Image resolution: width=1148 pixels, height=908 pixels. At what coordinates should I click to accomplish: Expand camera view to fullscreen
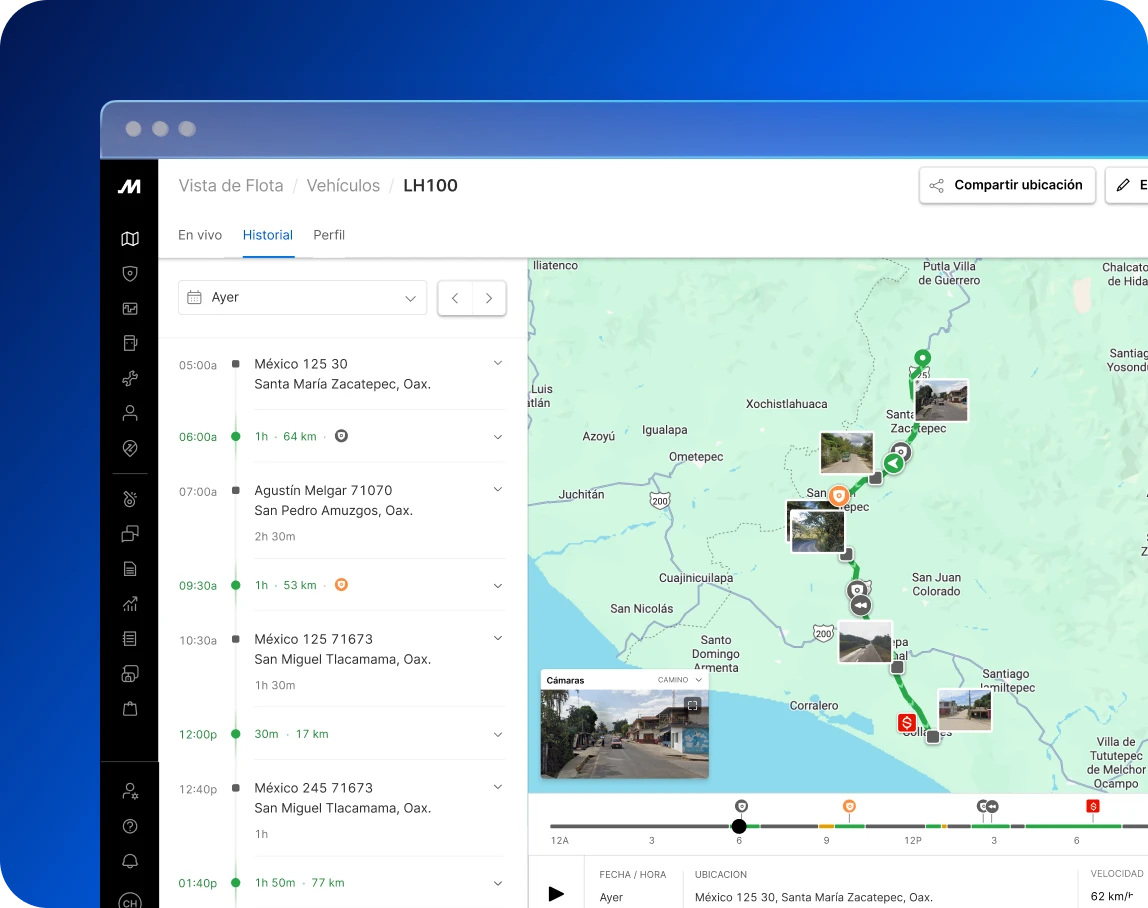pyautogui.click(x=692, y=705)
